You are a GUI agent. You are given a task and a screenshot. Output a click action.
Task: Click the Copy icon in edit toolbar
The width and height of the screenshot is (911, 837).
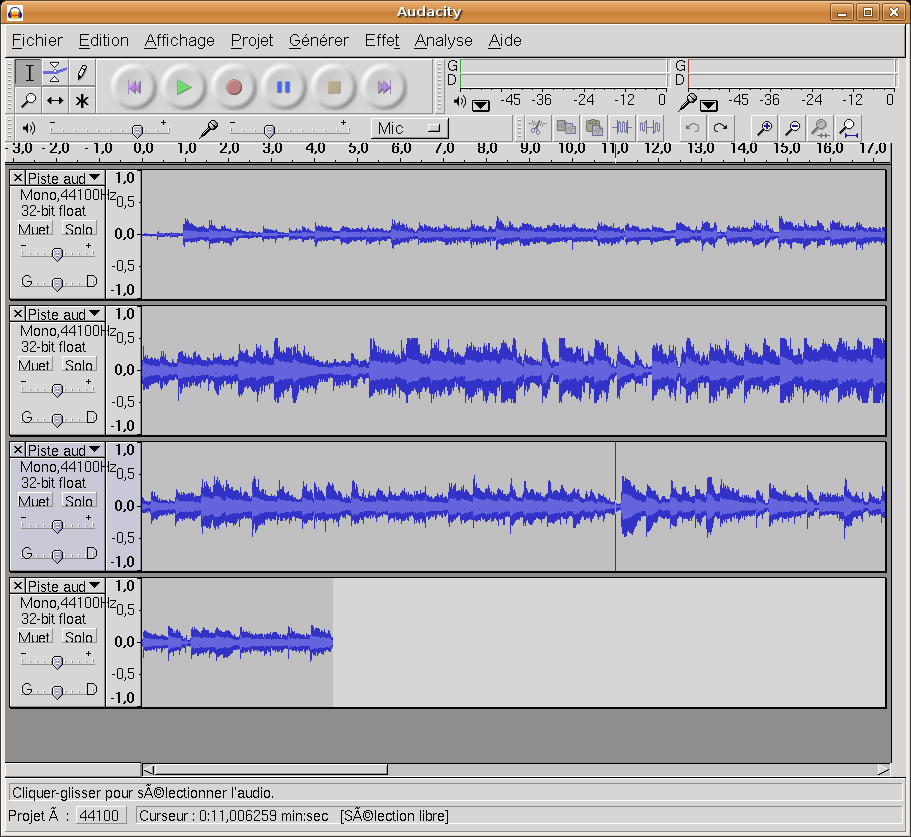[x=566, y=127]
